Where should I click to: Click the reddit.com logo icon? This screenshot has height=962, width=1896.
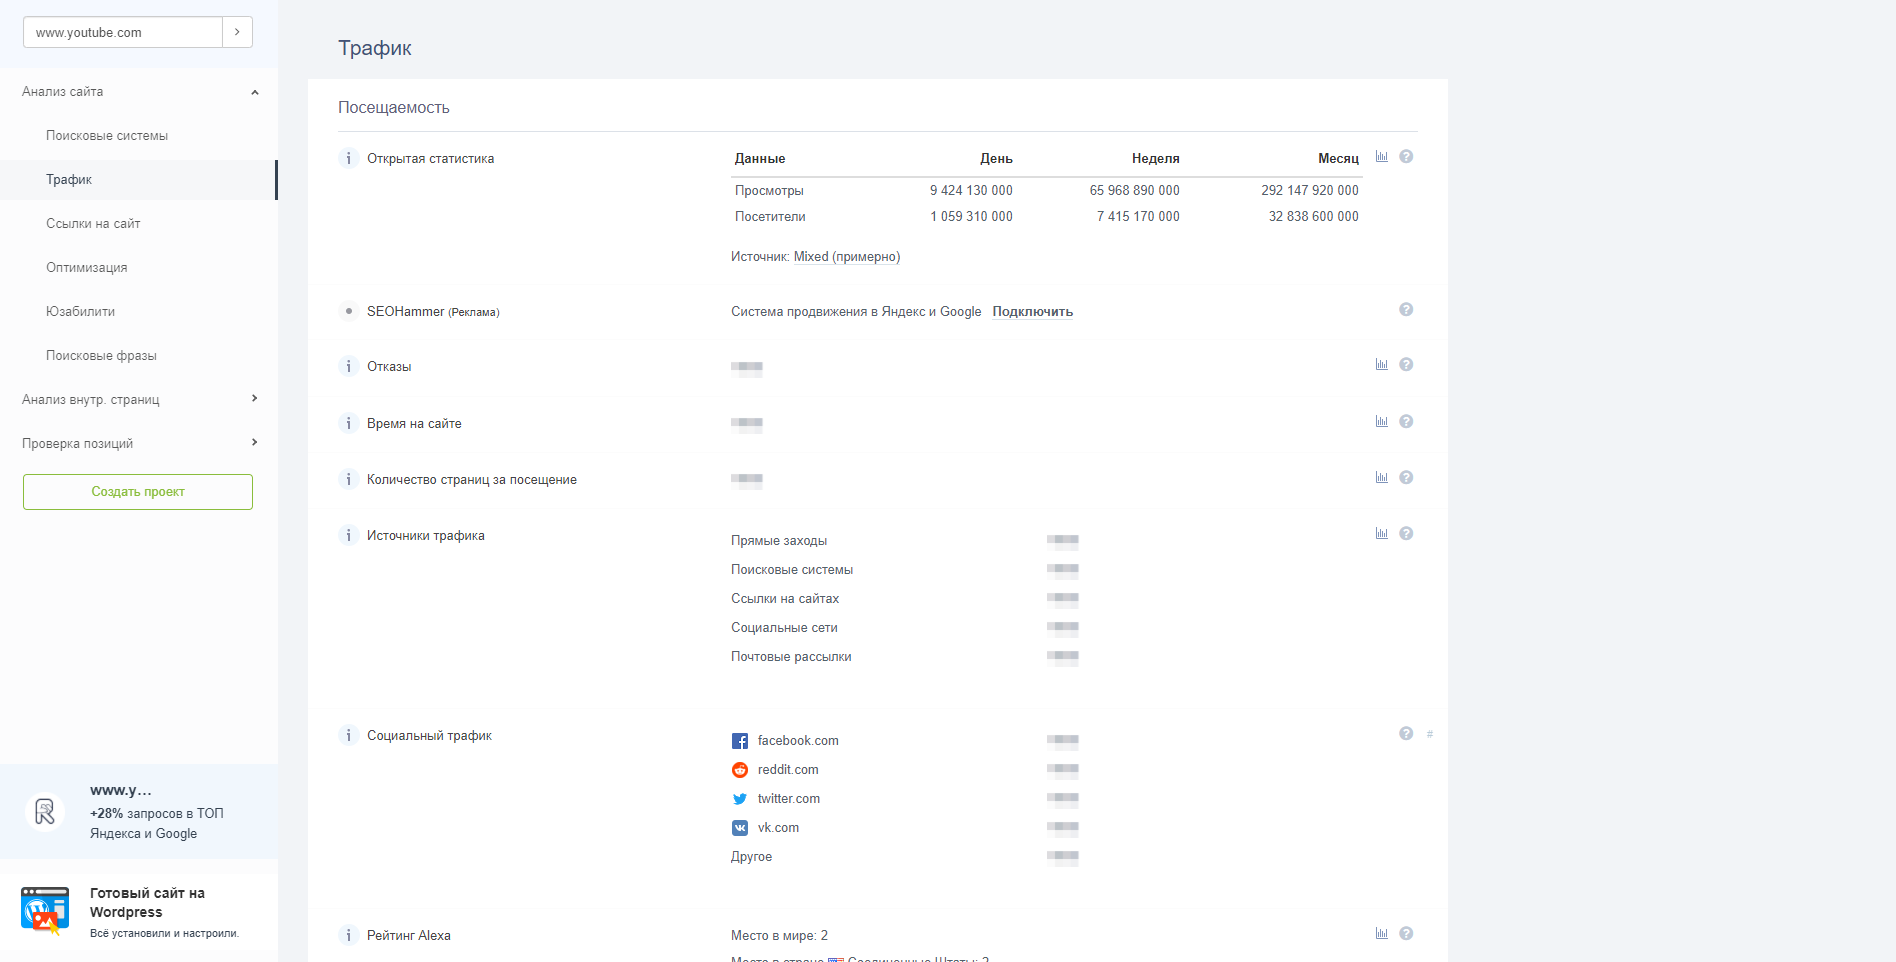coord(740,770)
